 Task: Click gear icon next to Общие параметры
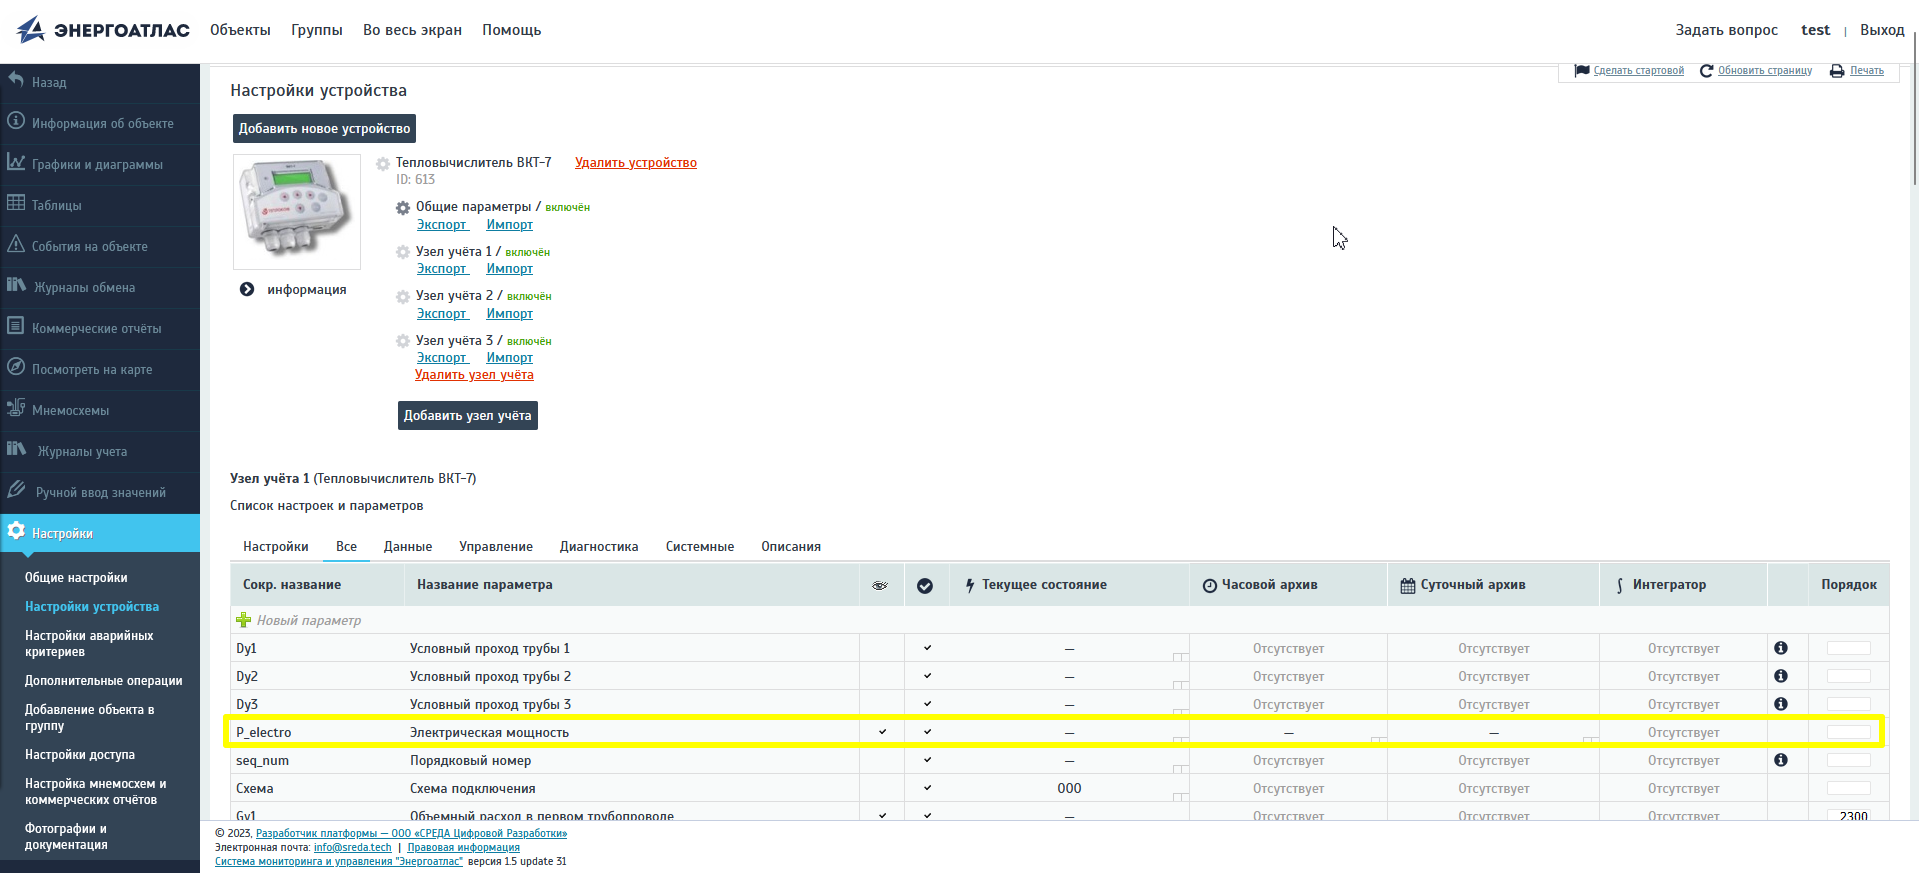click(403, 208)
